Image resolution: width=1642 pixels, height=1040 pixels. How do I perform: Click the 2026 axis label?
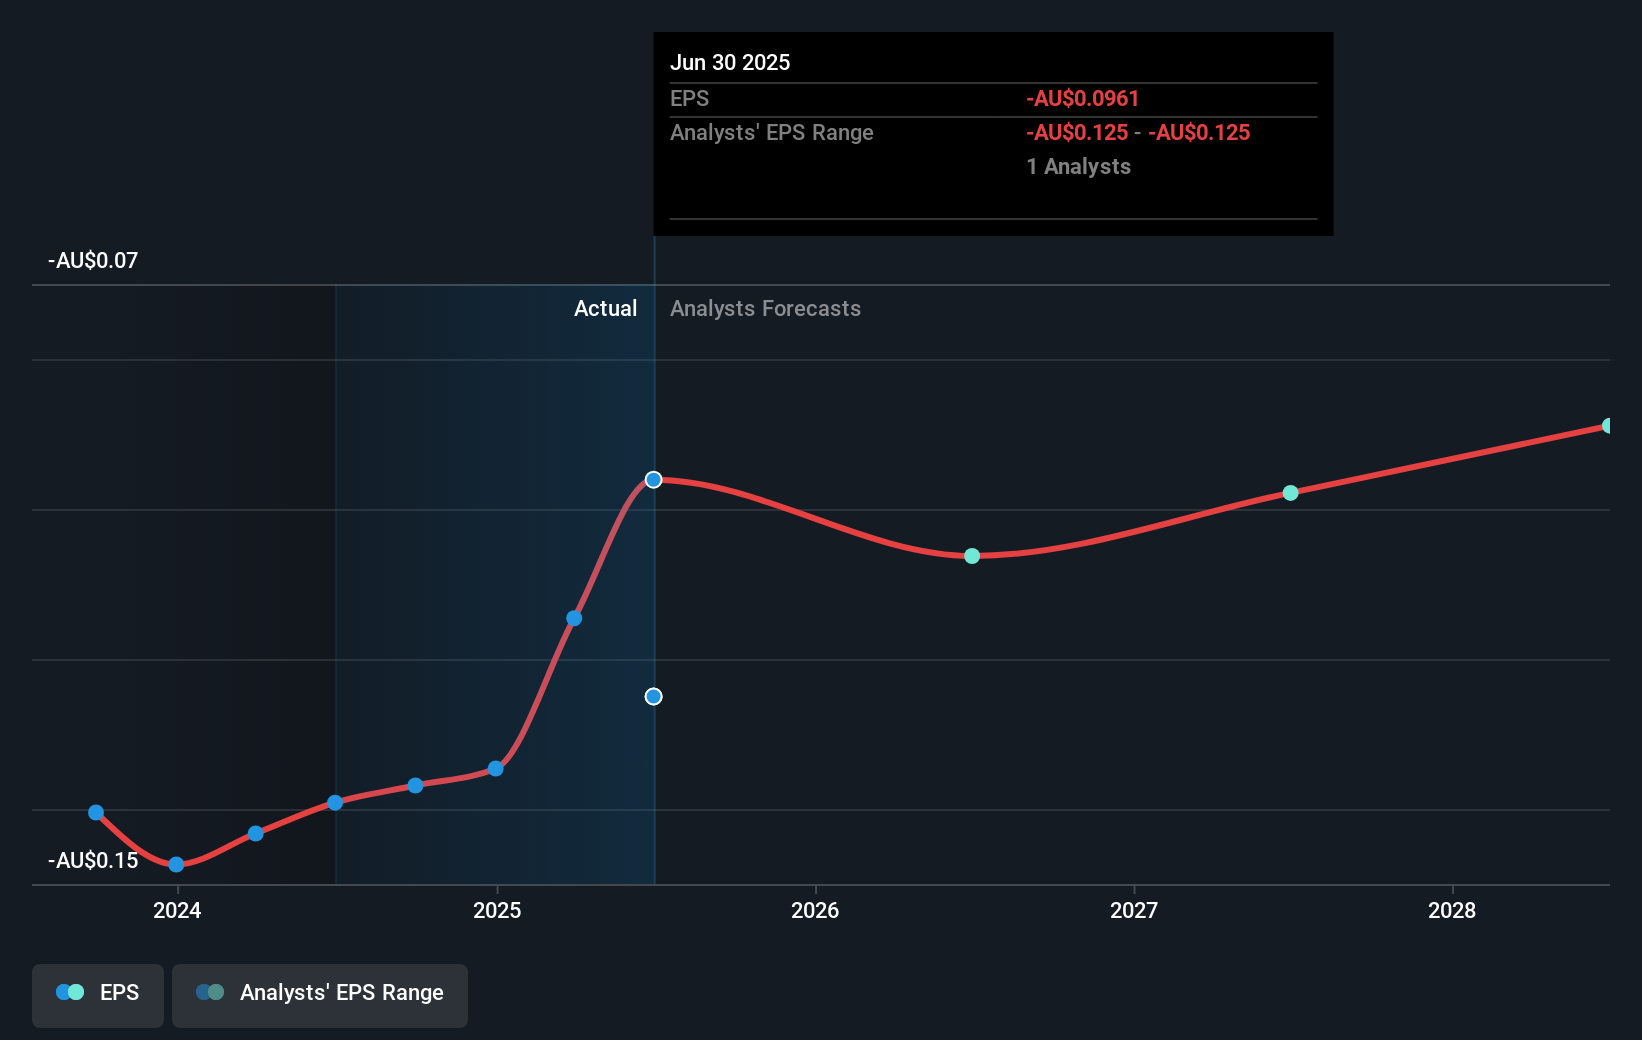816,910
